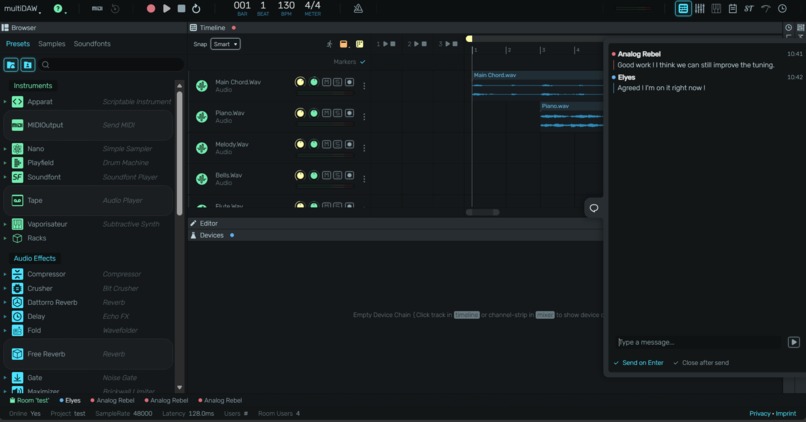The height and width of the screenshot is (422, 806).
Task: Click the Soundfont player icon
Action: tap(17, 177)
